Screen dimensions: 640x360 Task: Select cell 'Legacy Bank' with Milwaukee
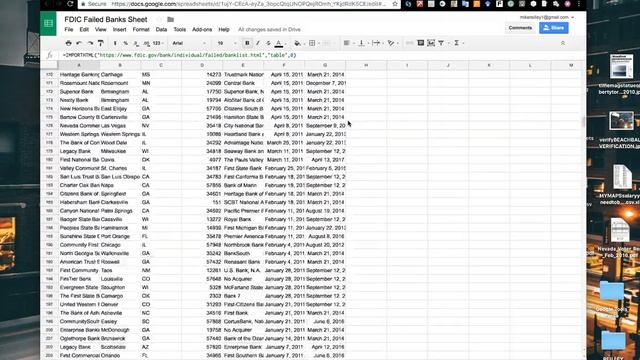[x=79, y=151]
